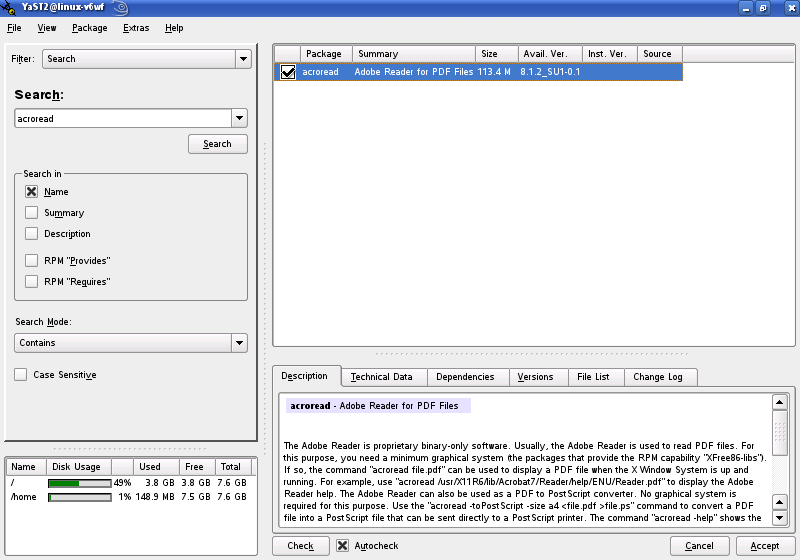Click the /home row name in disk table
The width and height of the screenshot is (800, 560).
(x=23, y=497)
